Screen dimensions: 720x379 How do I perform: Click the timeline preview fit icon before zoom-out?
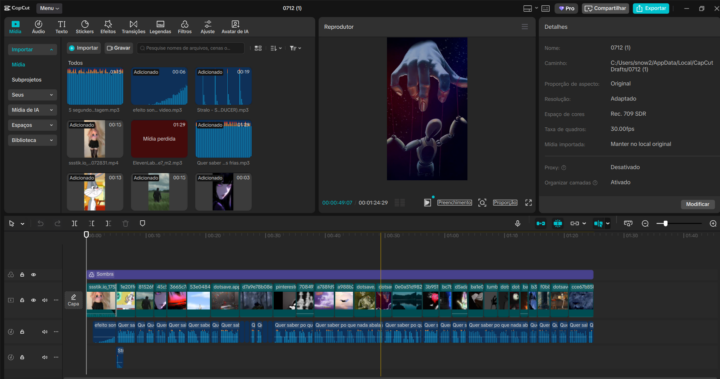[628, 223]
